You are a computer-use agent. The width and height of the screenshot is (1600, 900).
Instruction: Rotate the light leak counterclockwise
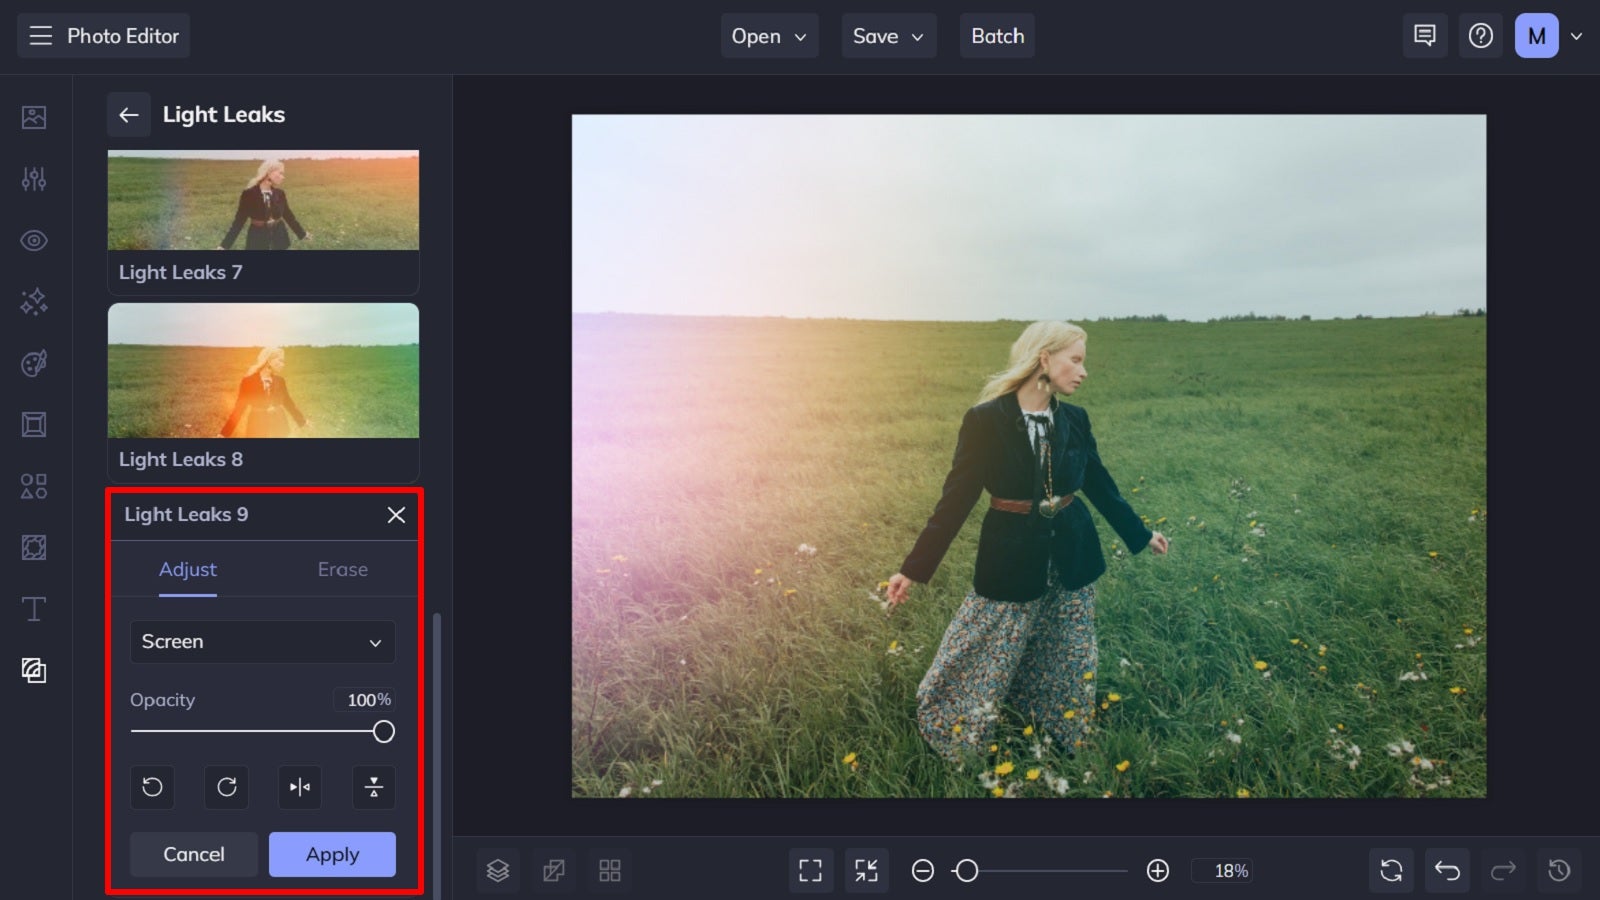[x=152, y=787]
